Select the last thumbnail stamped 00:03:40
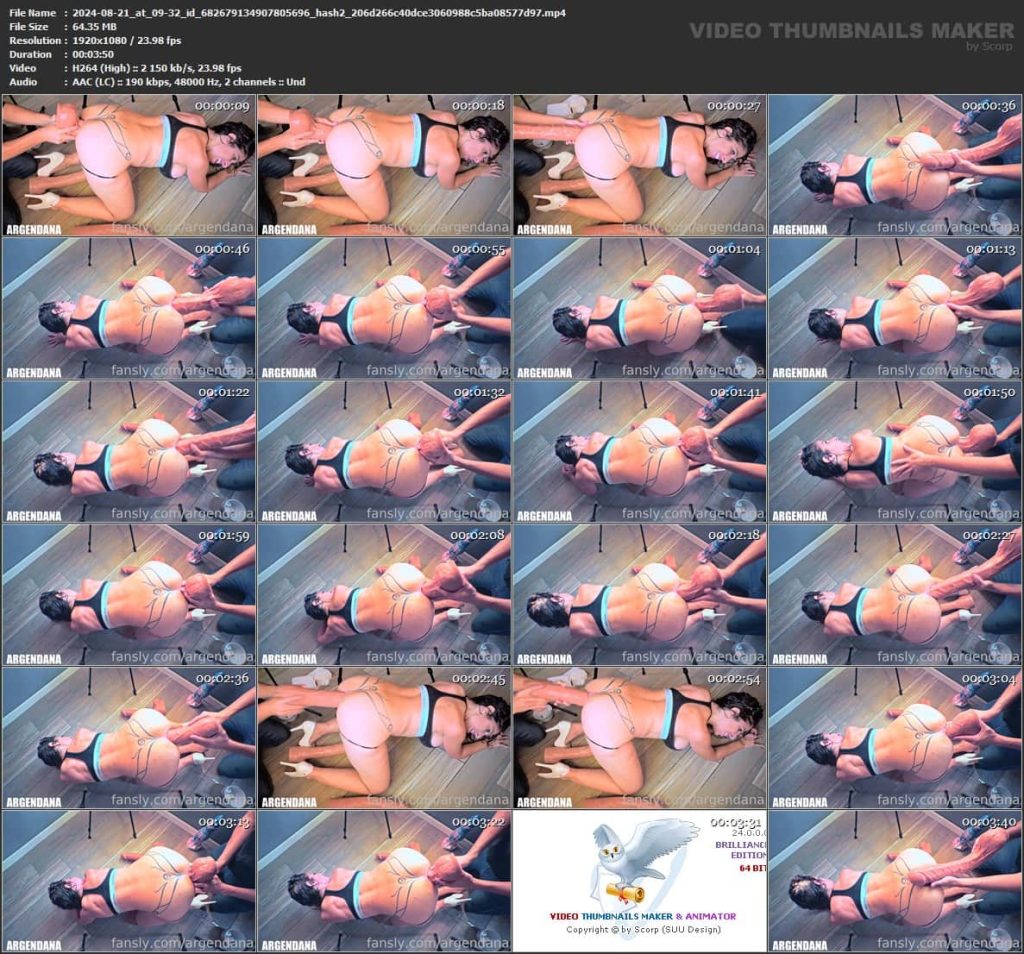 tap(894, 881)
